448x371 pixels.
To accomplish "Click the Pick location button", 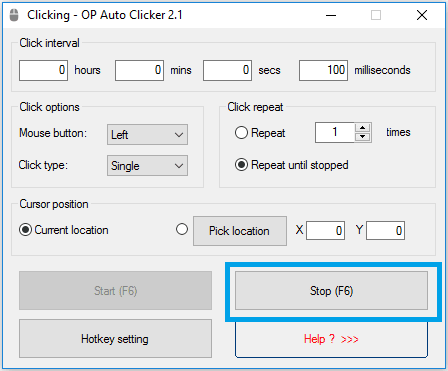I will [240, 231].
